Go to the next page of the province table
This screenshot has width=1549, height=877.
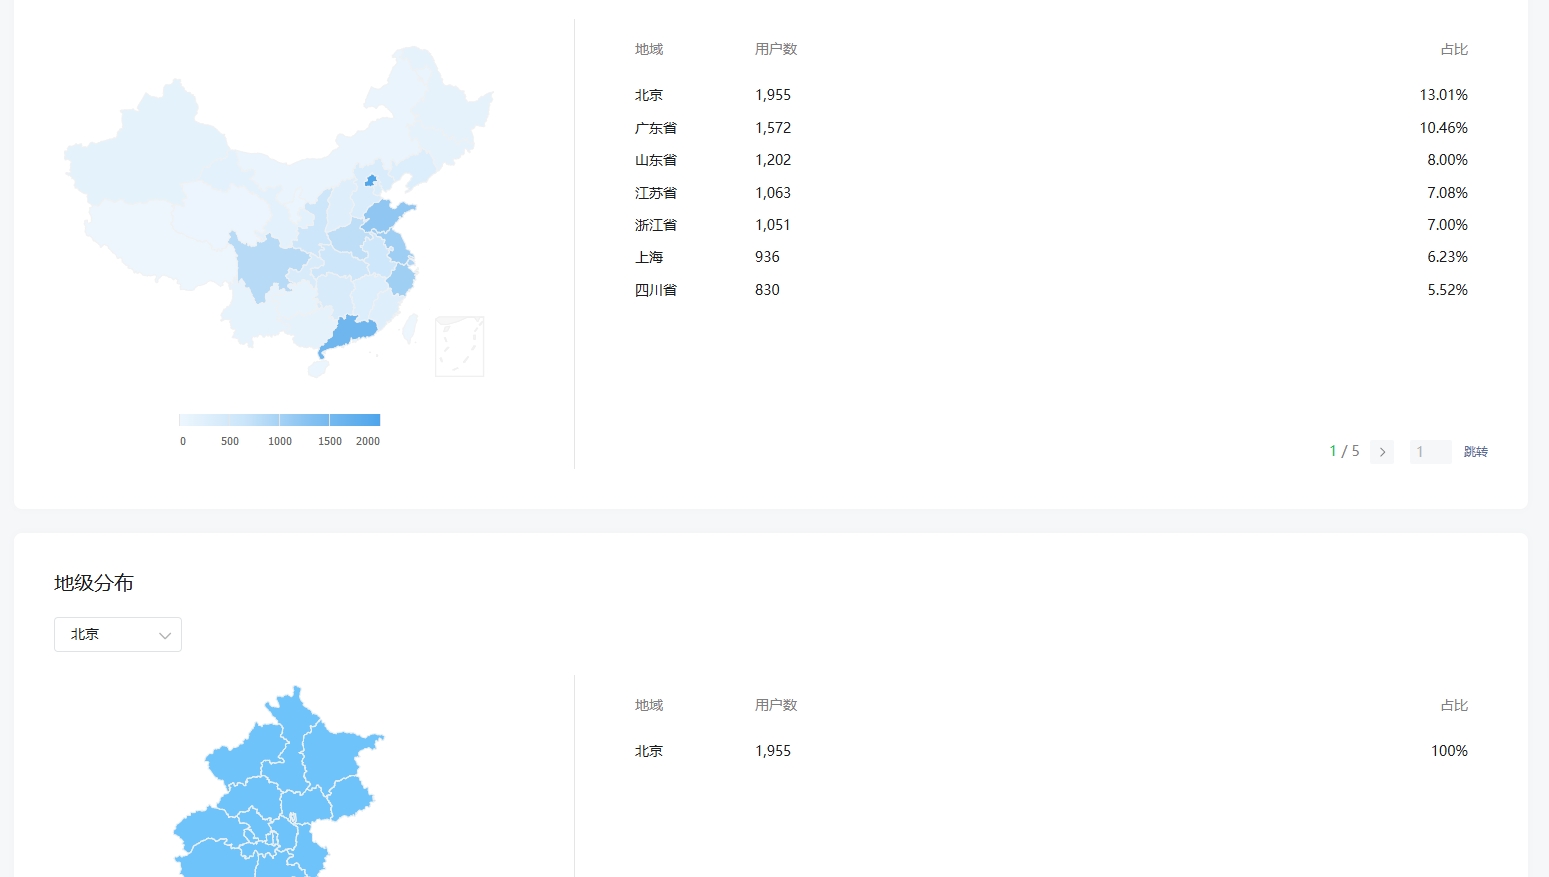point(1382,452)
